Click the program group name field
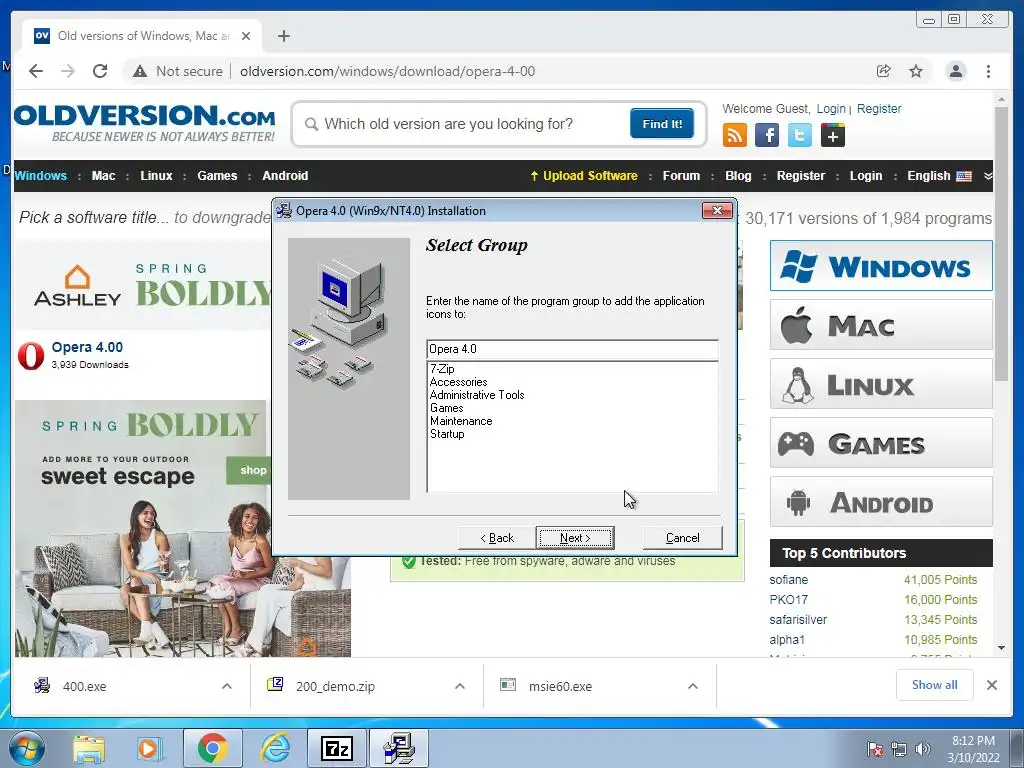Screen dimensions: 1024x768 pyautogui.click(x=572, y=349)
